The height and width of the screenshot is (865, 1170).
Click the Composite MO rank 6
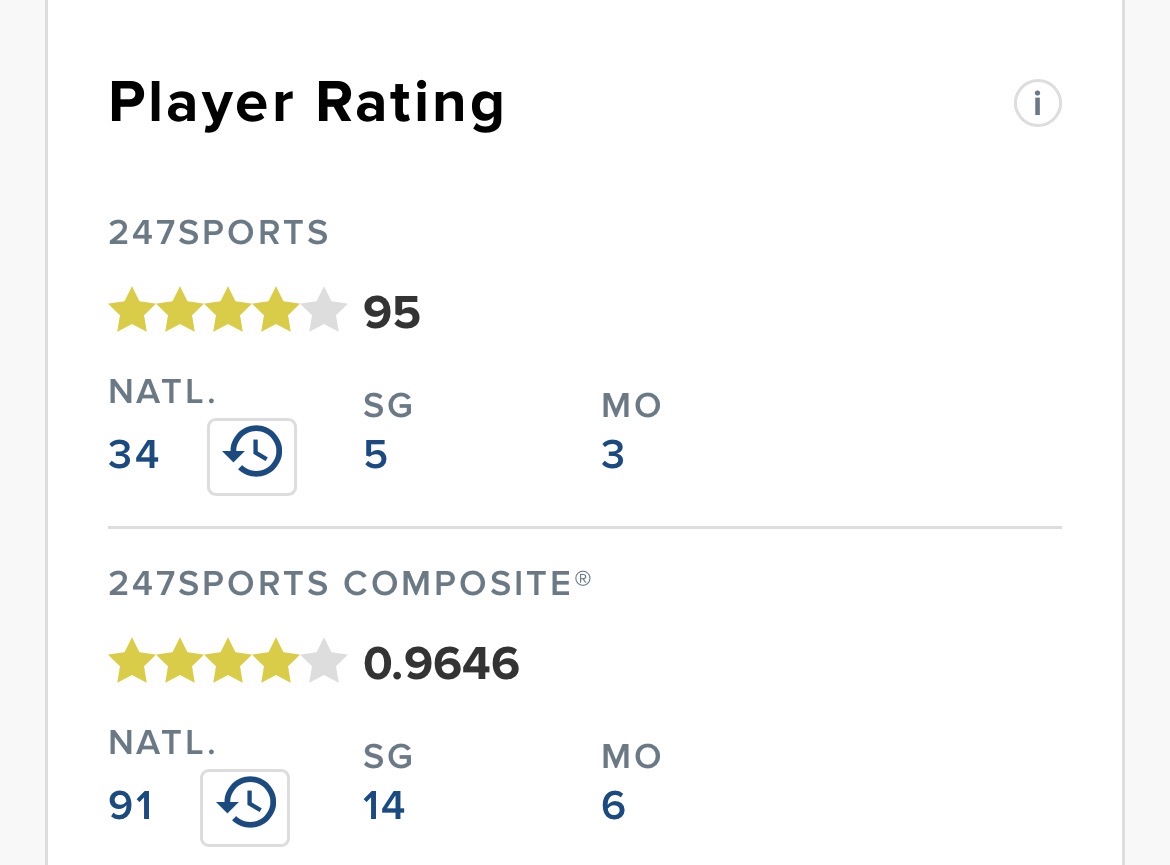[613, 805]
